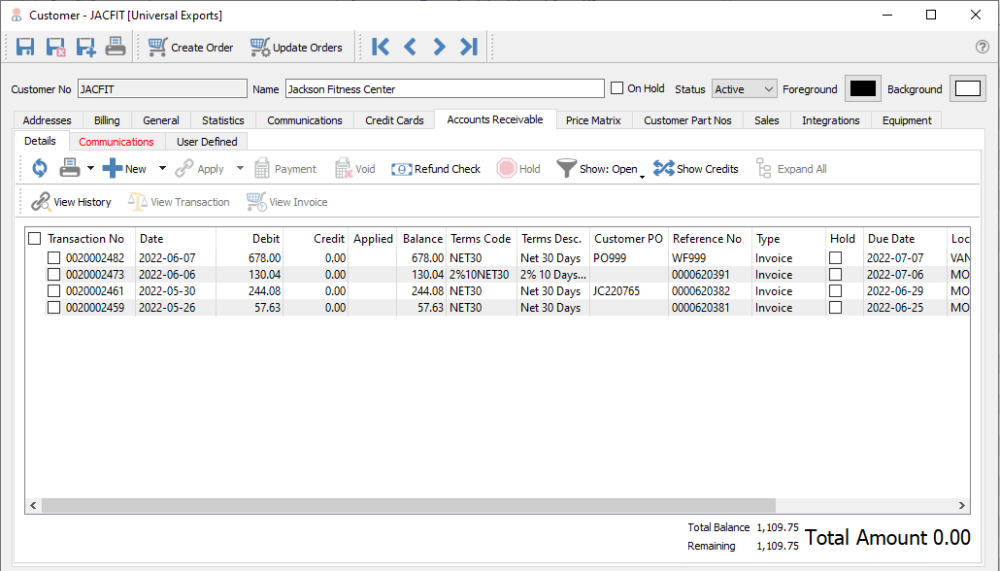Viewport: 1000px width, 571px height.
Task: Click the help question mark icon
Action: pos(982,47)
